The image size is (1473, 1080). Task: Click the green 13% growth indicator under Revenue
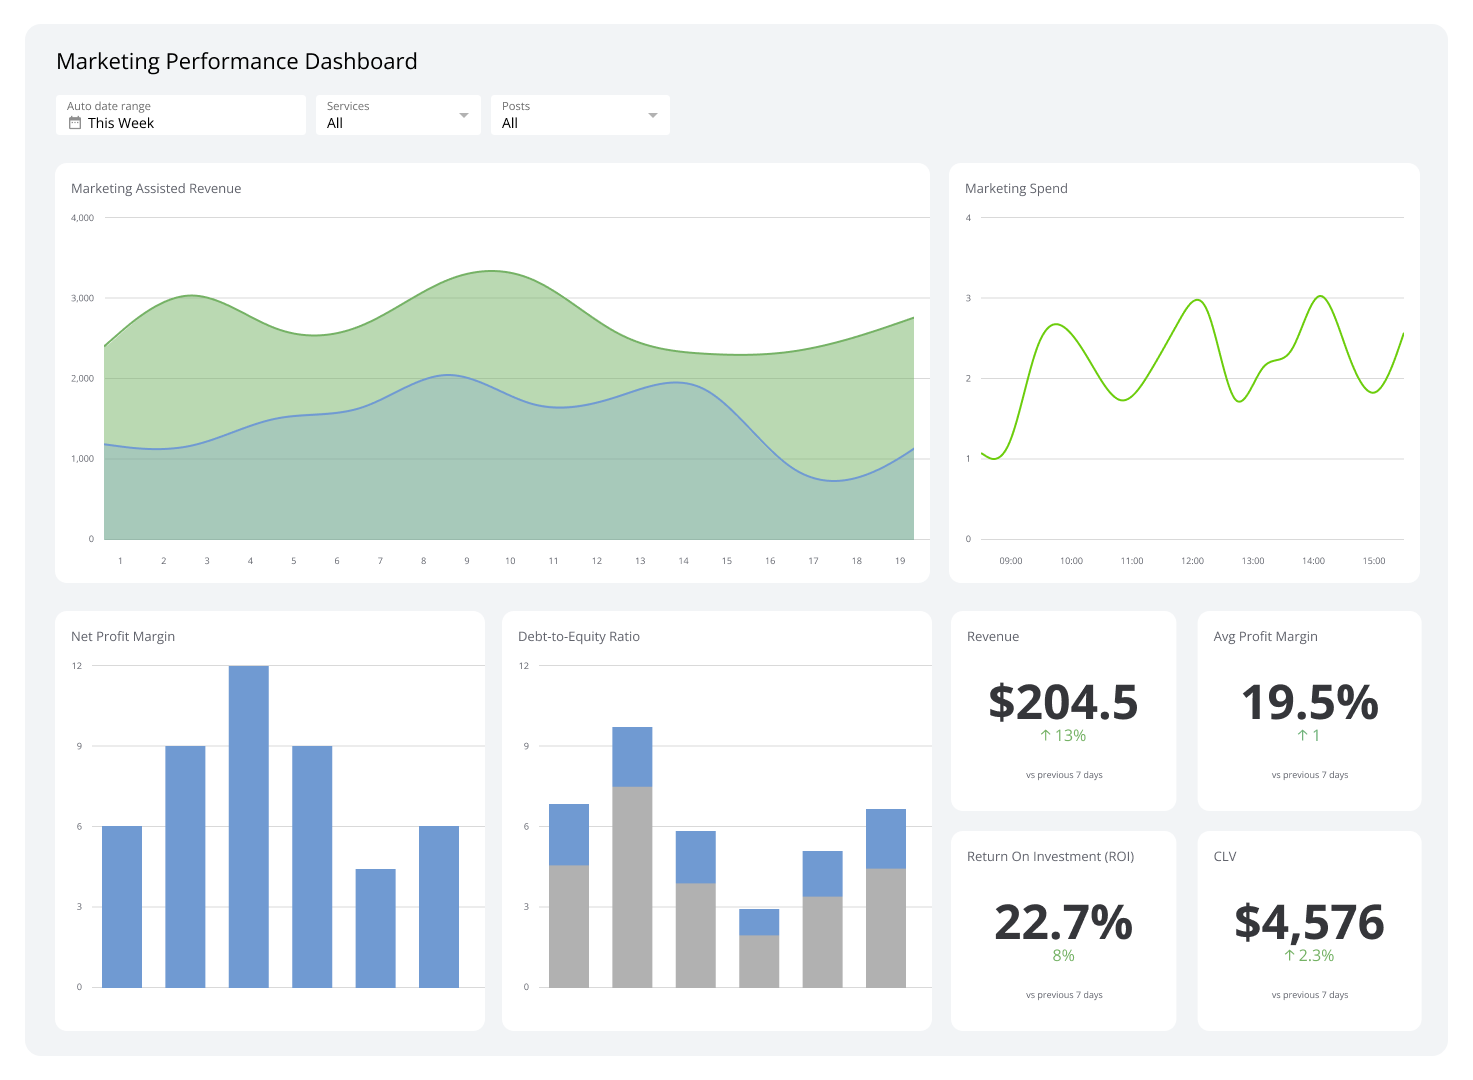(1062, 735)
